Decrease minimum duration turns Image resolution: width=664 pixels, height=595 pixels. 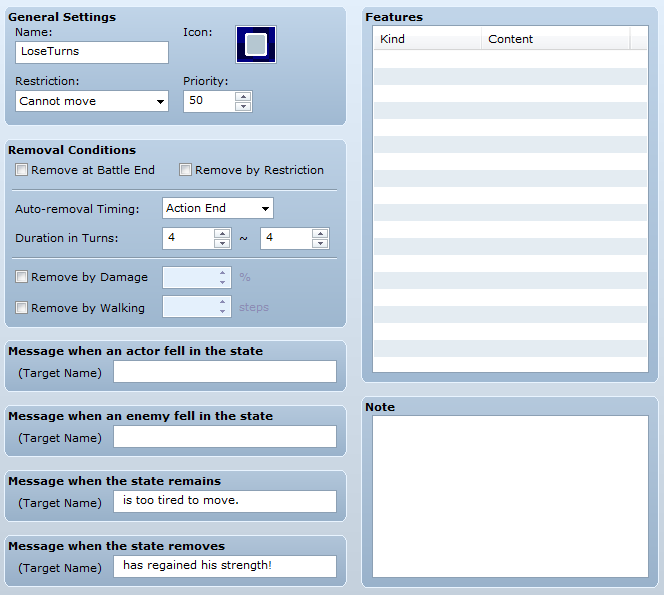(222, 244)
